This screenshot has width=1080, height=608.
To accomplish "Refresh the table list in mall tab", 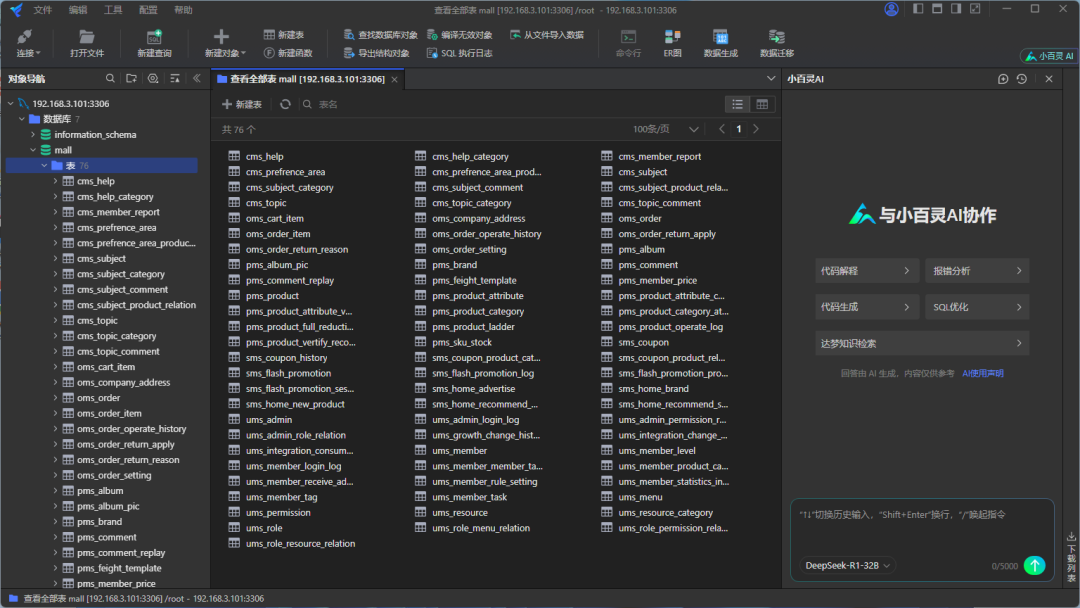I will (285, 104).
